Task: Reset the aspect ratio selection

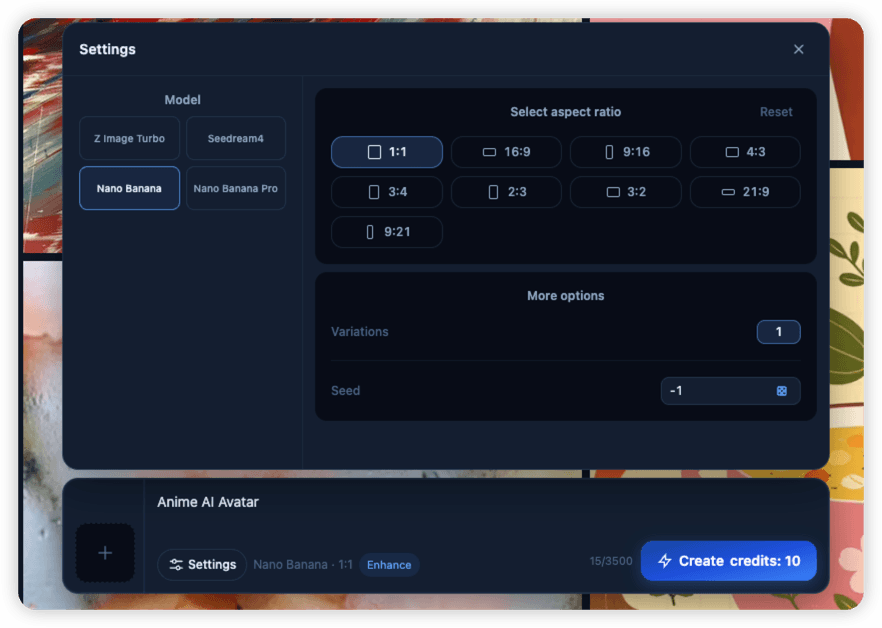Action: [x=776, y=112]
